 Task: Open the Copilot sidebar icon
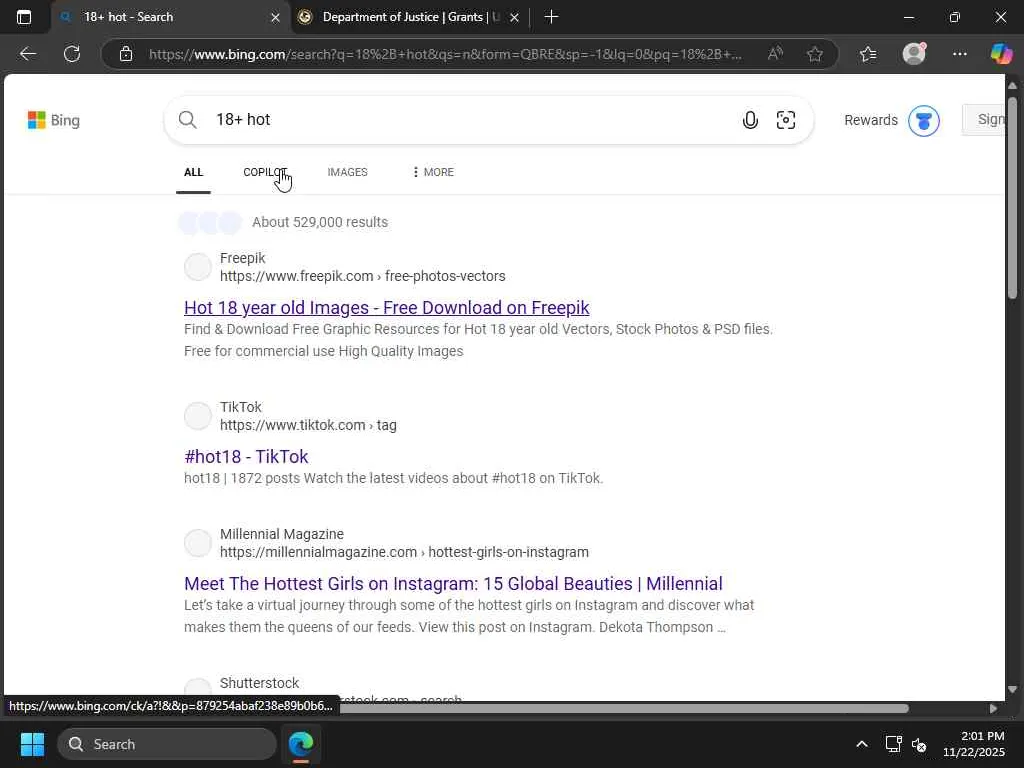(1001, 54)
